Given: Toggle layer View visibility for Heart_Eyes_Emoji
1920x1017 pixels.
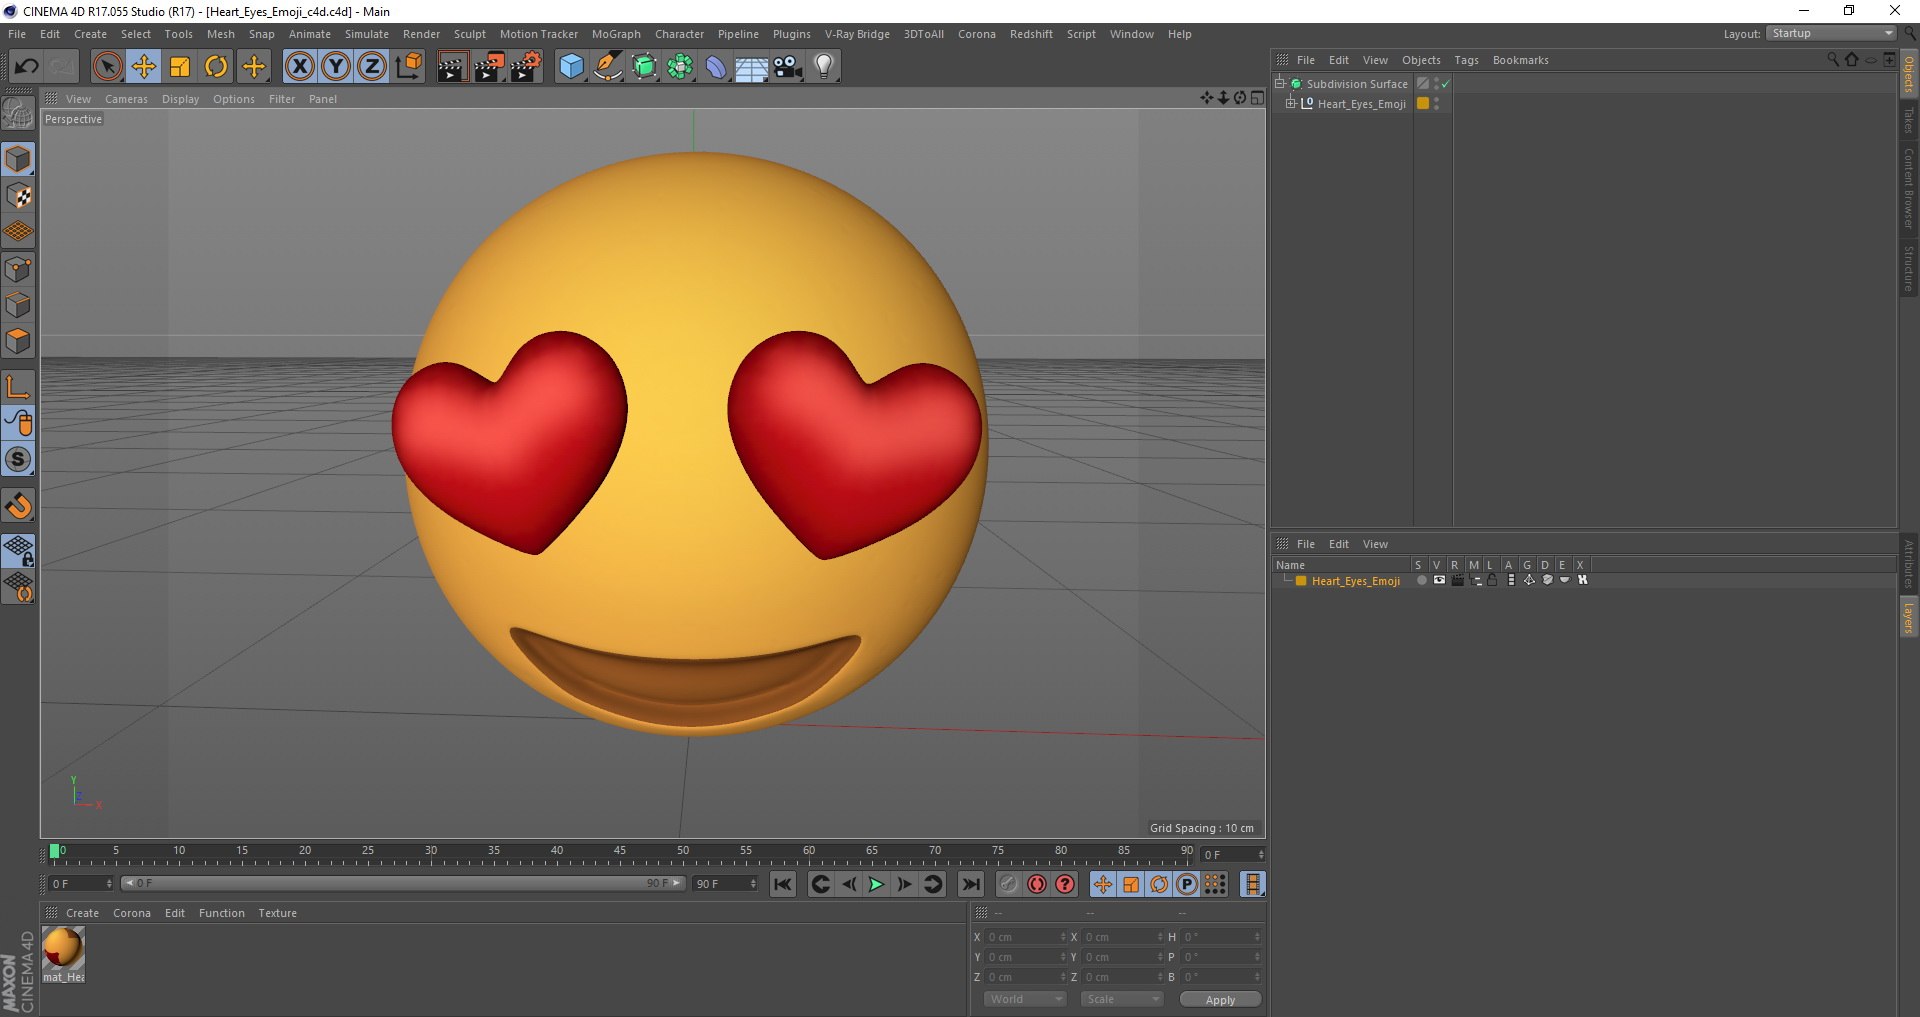Looking at the screenshot, I should [1439, 580].
